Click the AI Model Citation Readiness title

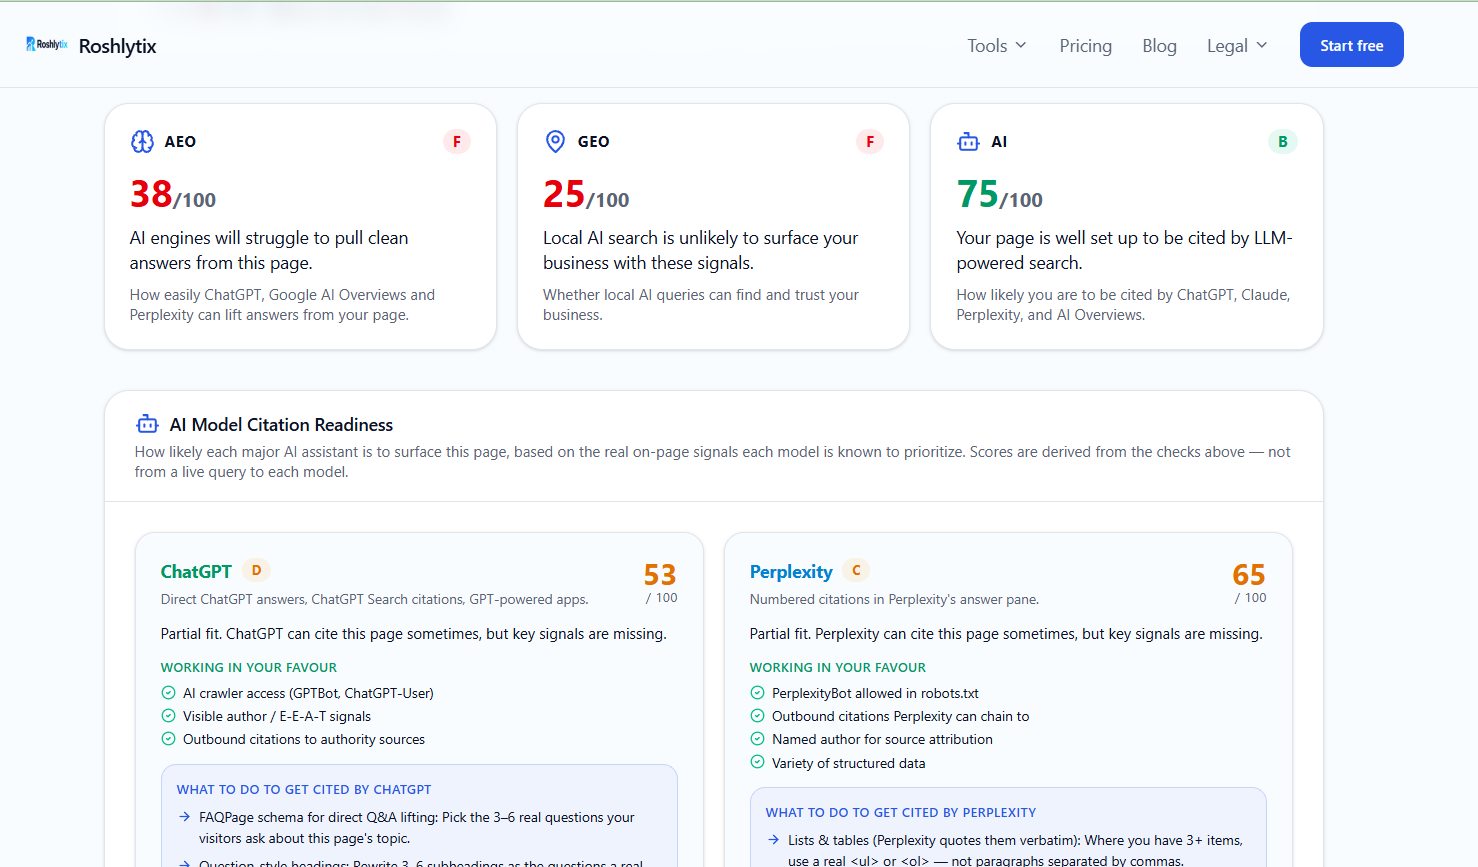click(x=281, y=425)
